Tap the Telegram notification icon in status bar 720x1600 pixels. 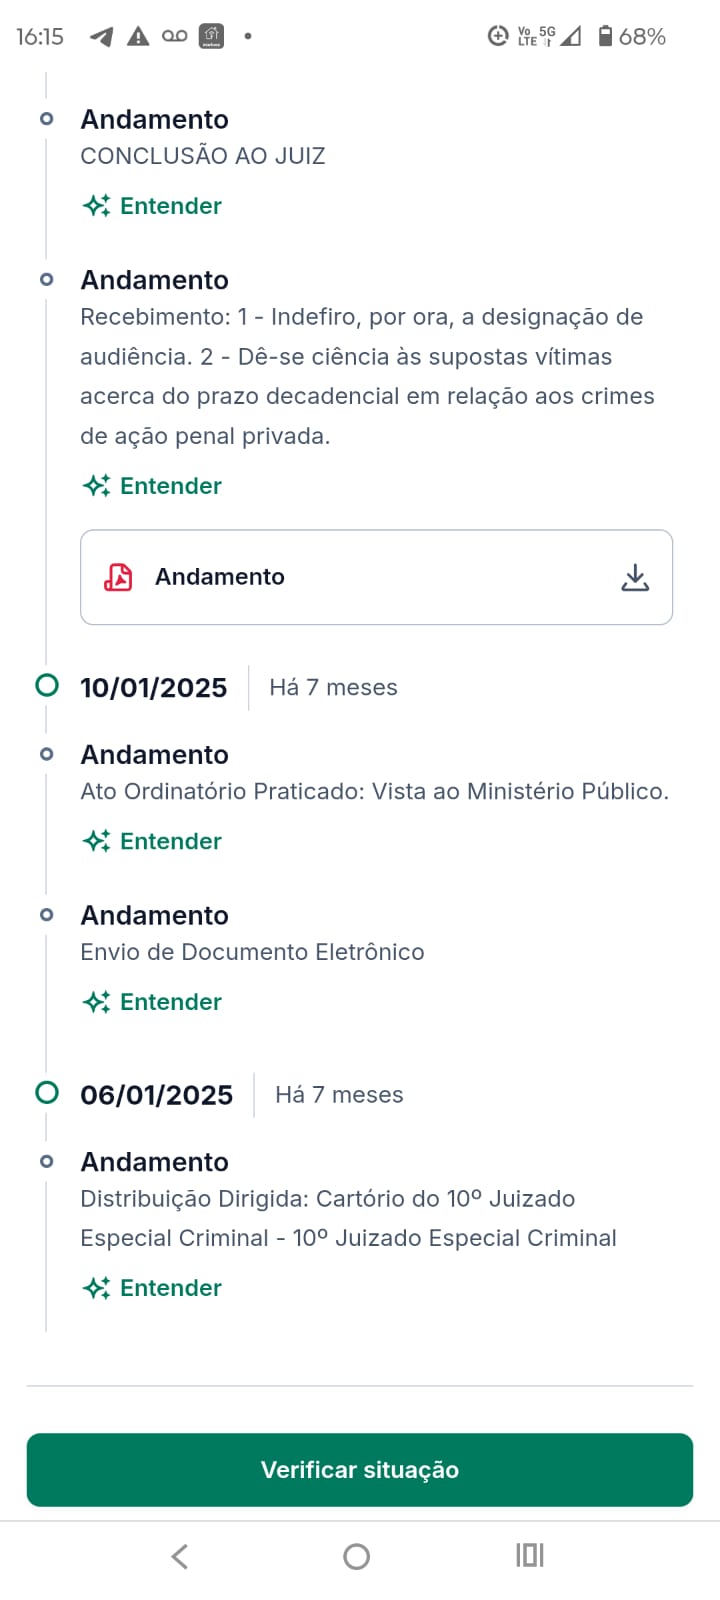click(101, 37)
